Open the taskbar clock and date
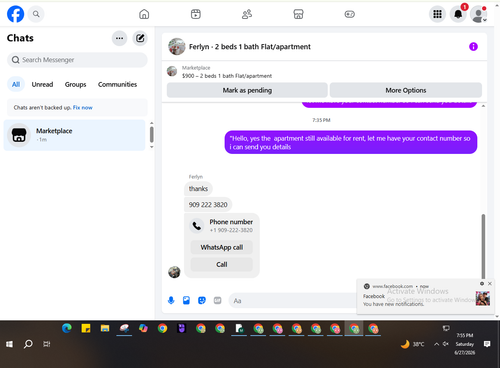The width and height of the screenshot is (500, 368). click(x=465, y=344)
